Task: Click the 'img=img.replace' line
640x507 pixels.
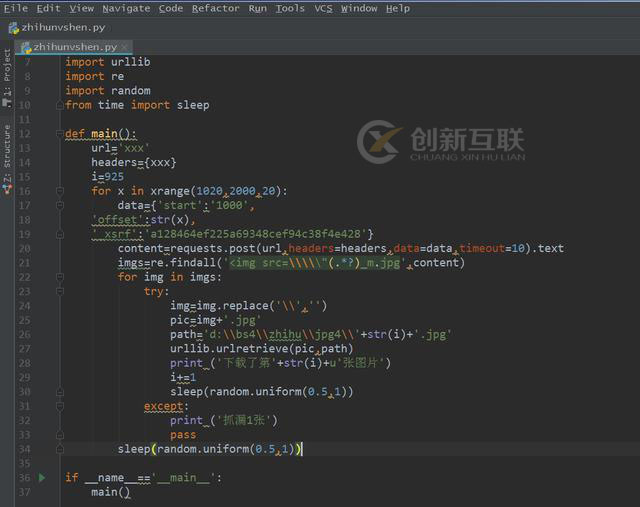Action: pyautogui.click(x=249, y=306)
